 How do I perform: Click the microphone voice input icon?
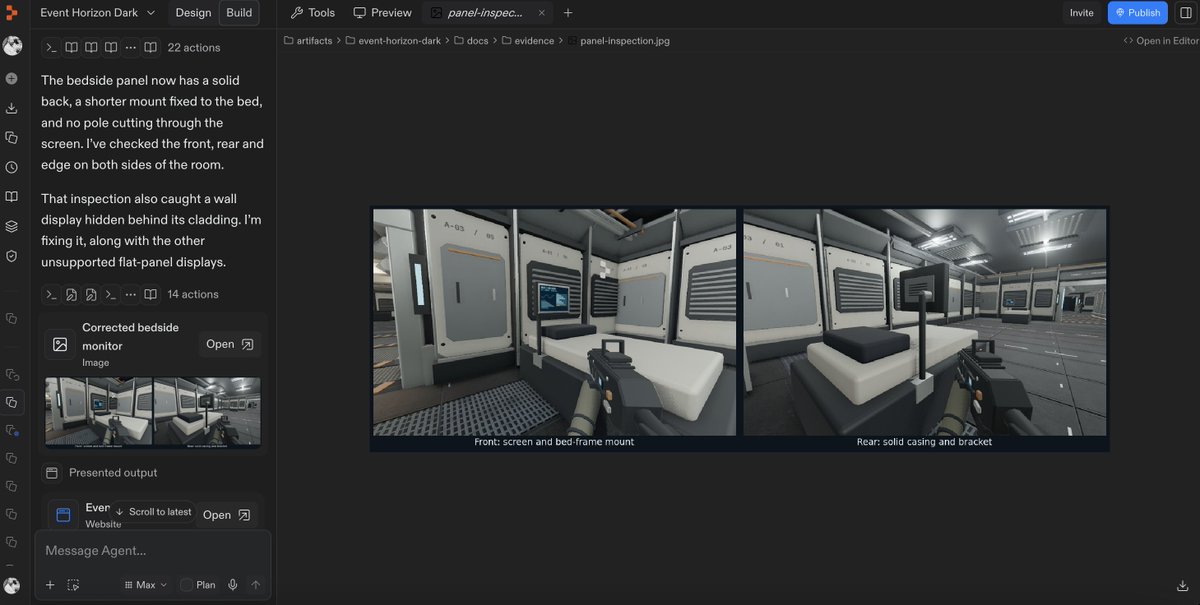(x=233, y=585)
